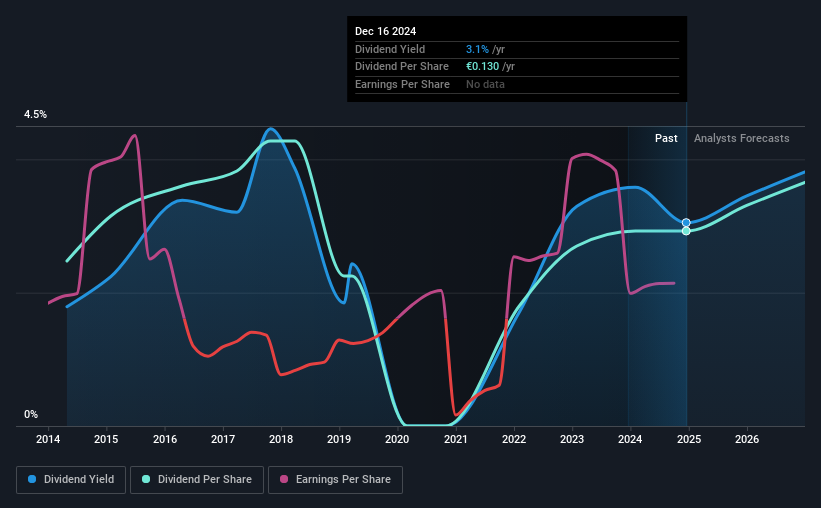Click the 'Dividend Yield' row label in tooltip

390,49
